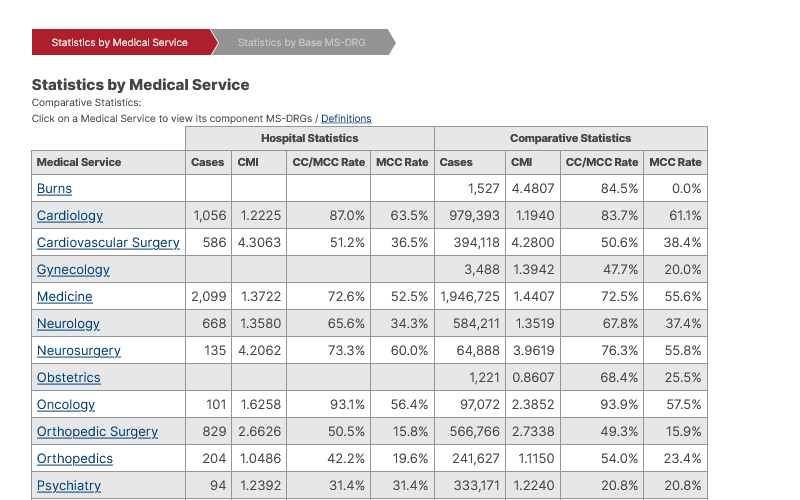Open the Statistics by Medical Service tab

pyautogui.click(x=120, y=43)
